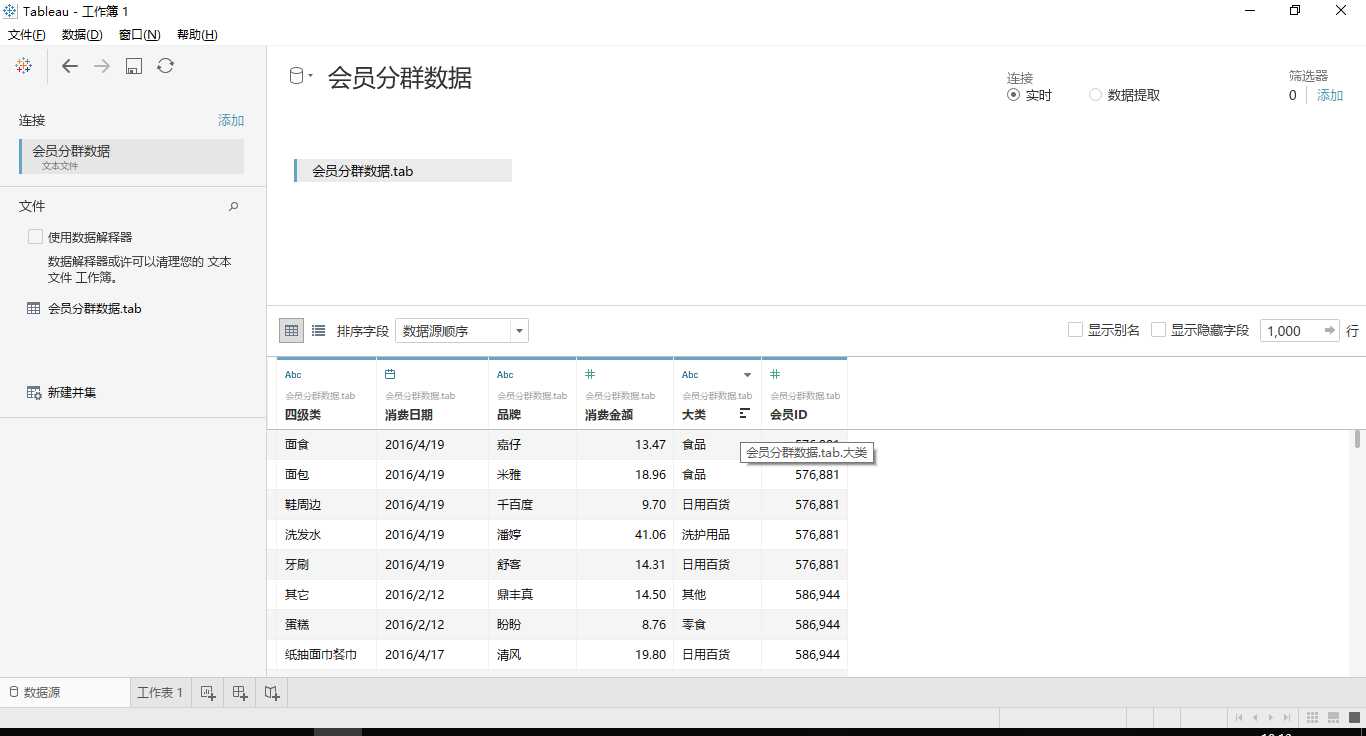
Task: Open the 帮助(H) menu
Action: click(197, 35)
